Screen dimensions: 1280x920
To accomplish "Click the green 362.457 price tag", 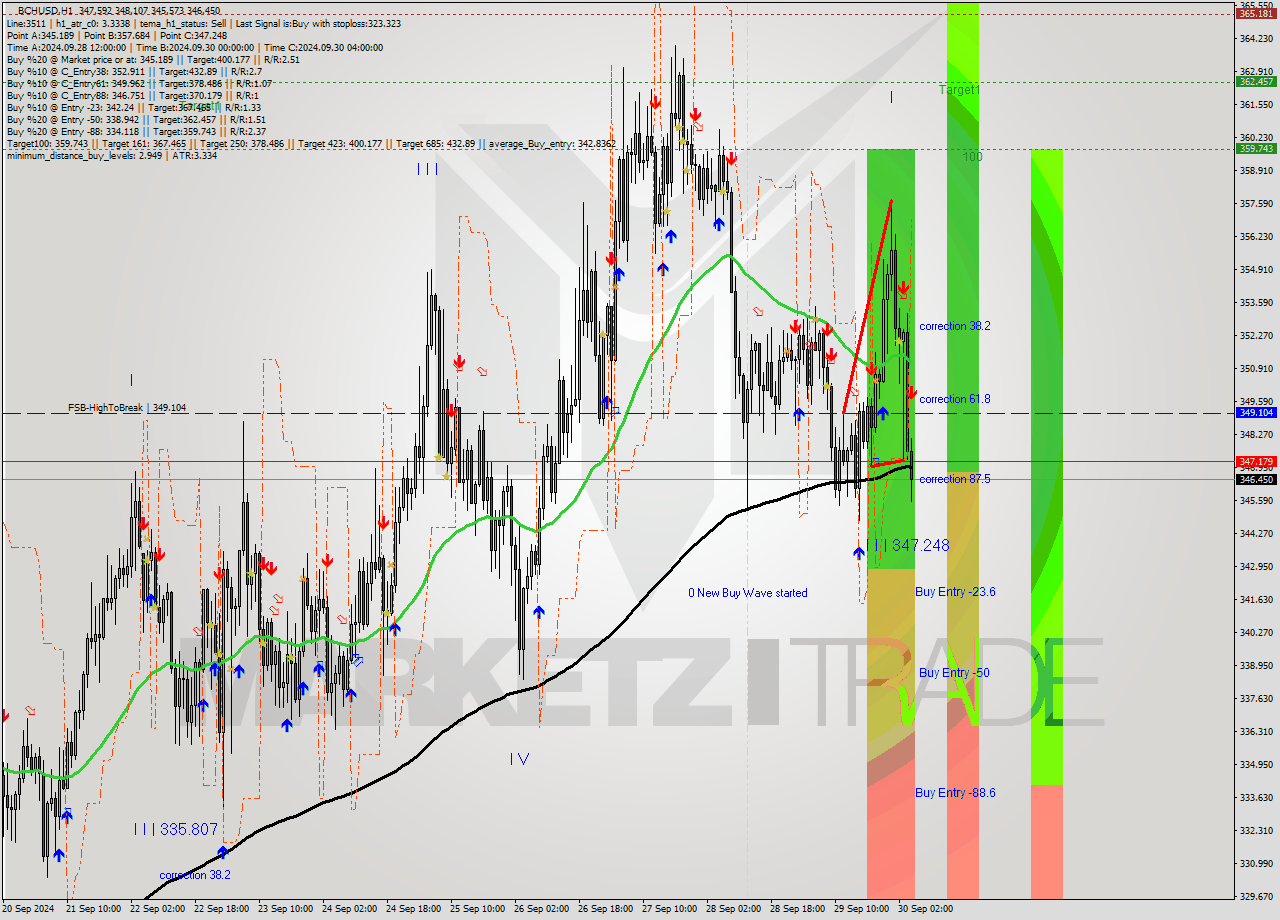I will tap(1256, 82).
